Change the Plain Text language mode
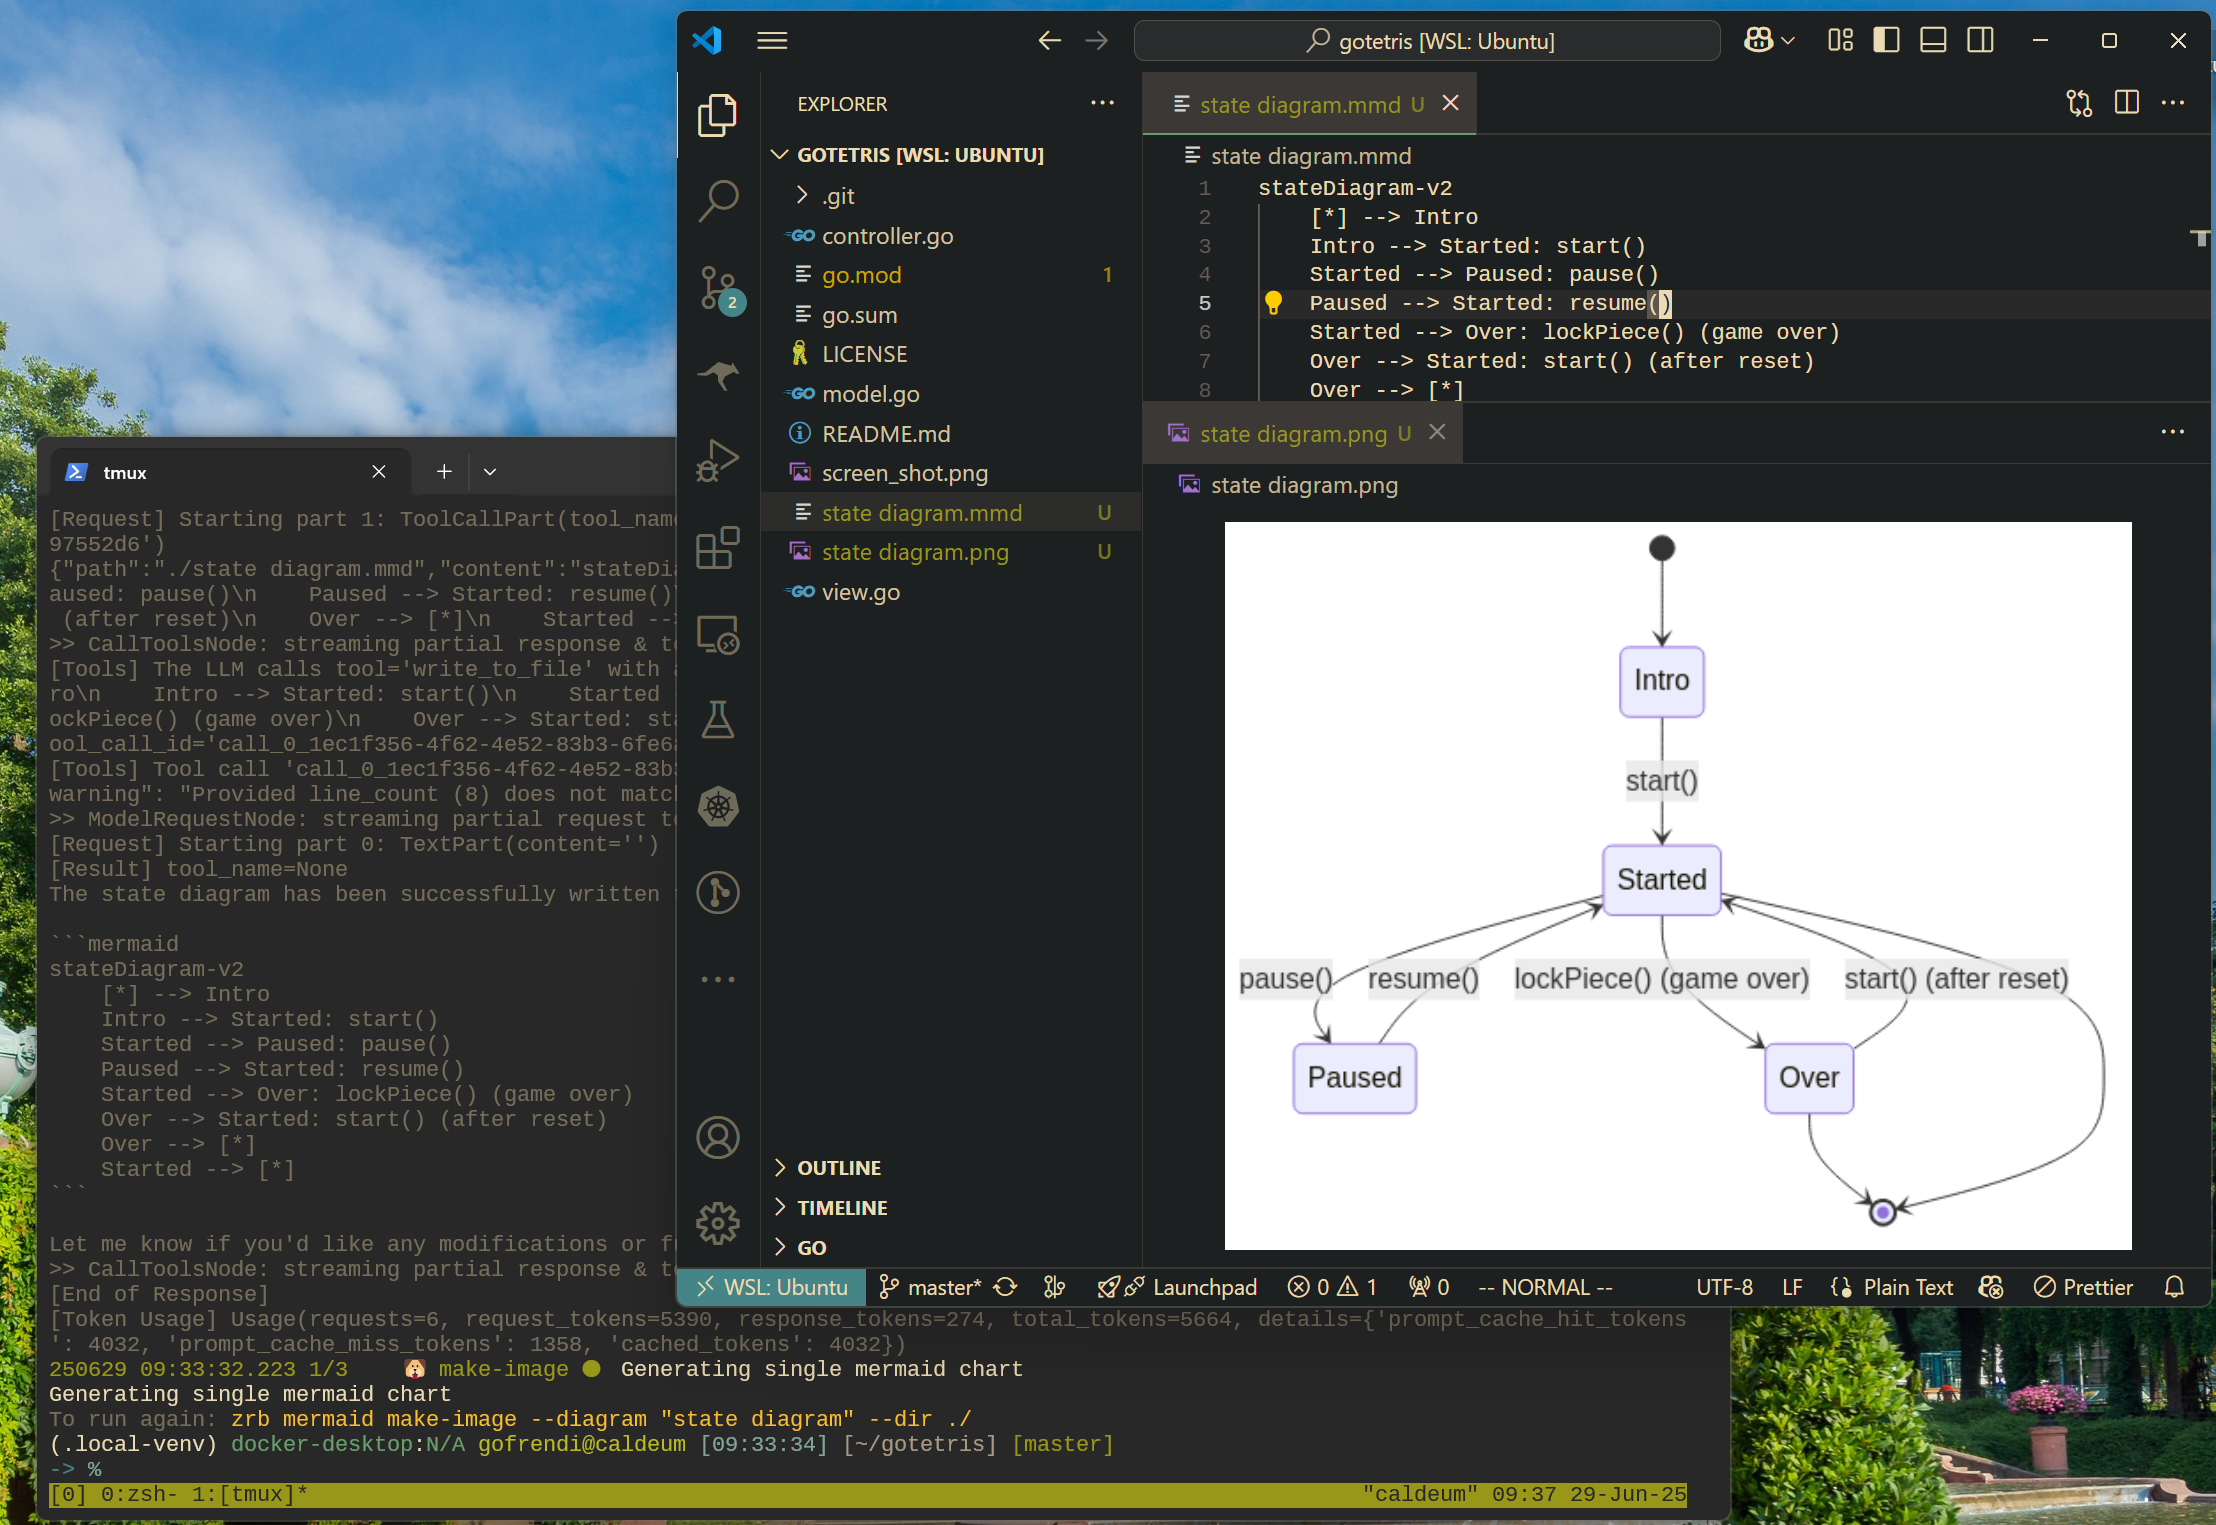The height and width of the screenshot is (1525, 2216). [x=1908, y=1287]
